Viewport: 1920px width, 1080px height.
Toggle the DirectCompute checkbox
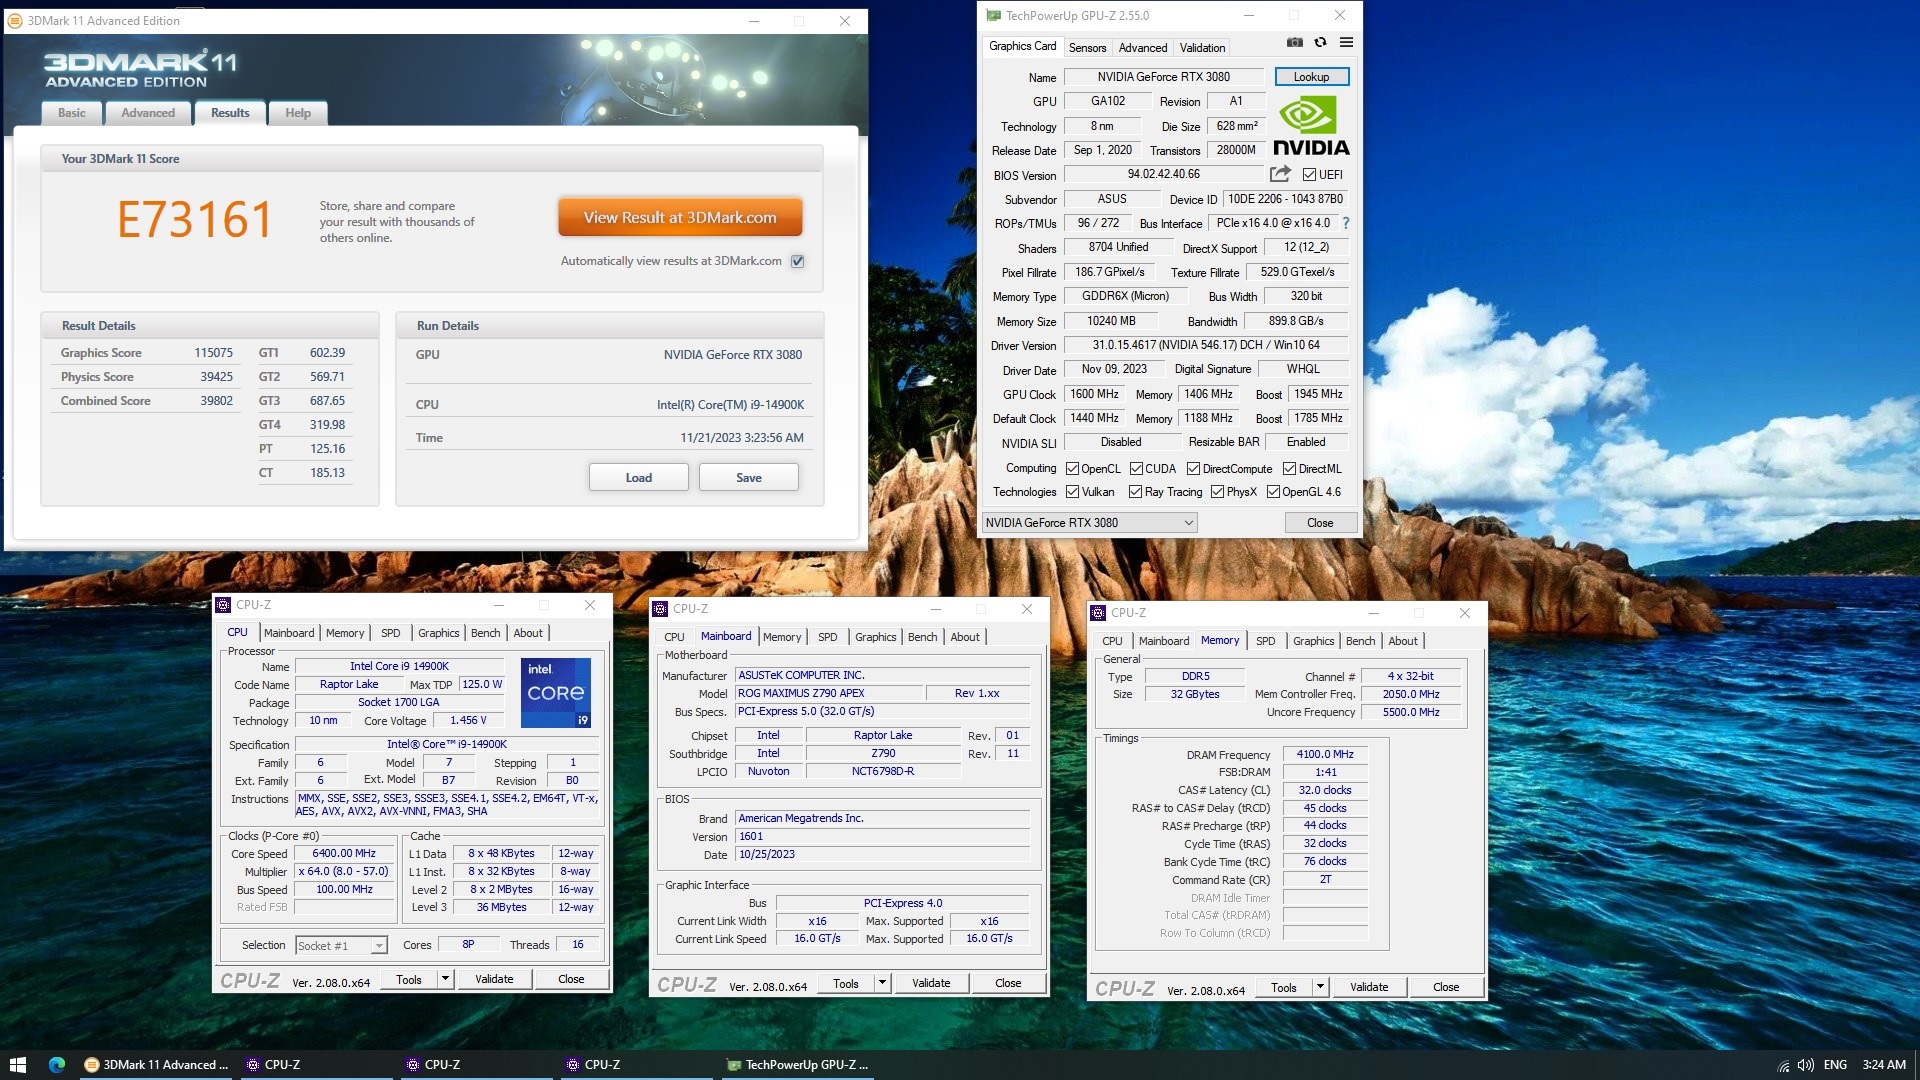(1193, 469)
